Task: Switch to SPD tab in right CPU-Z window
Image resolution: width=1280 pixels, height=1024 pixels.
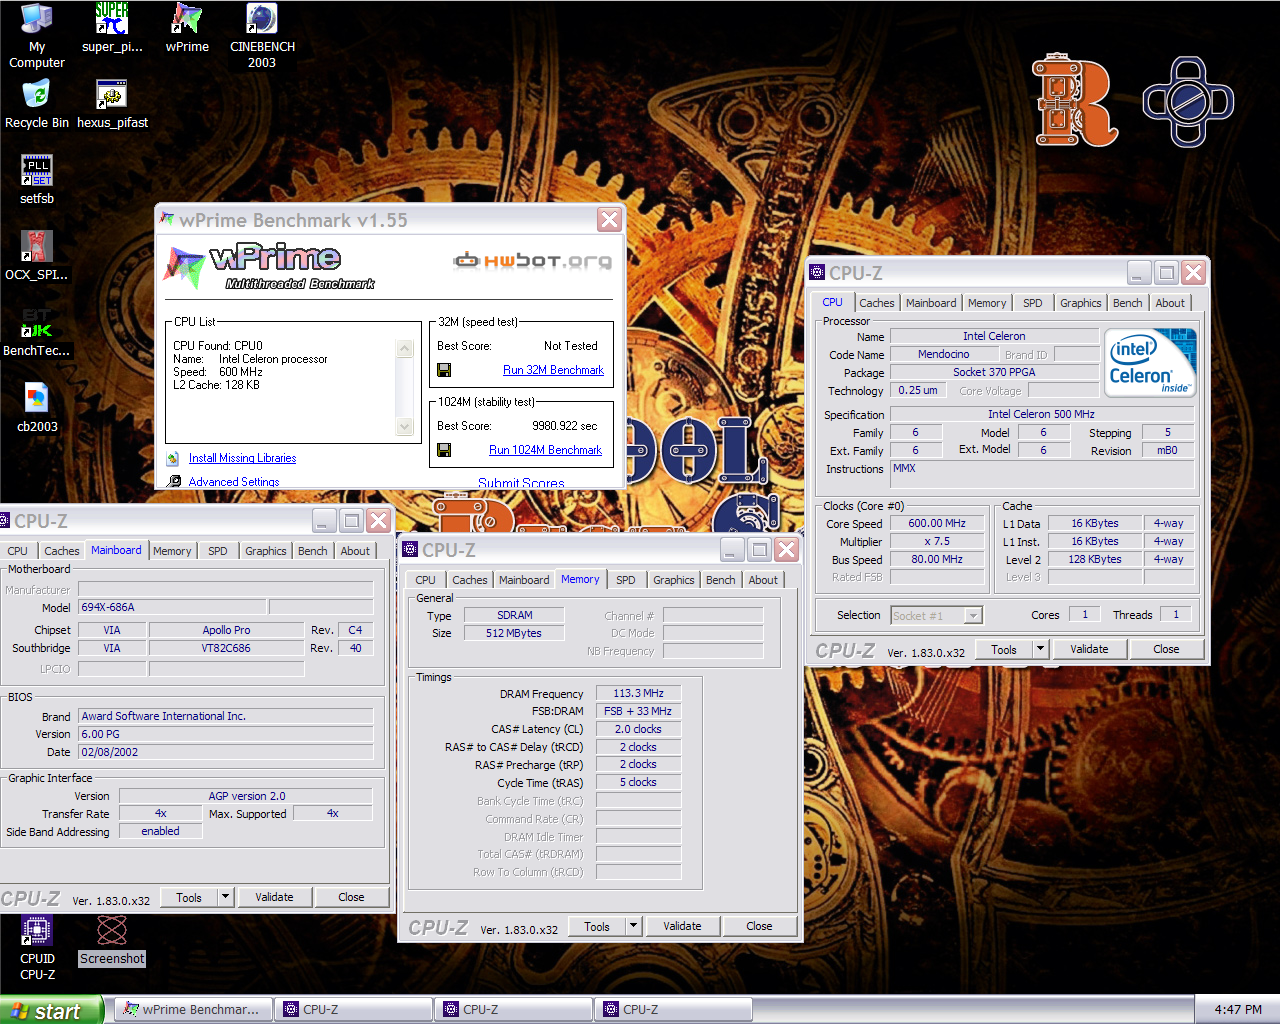Action: 1033,303
